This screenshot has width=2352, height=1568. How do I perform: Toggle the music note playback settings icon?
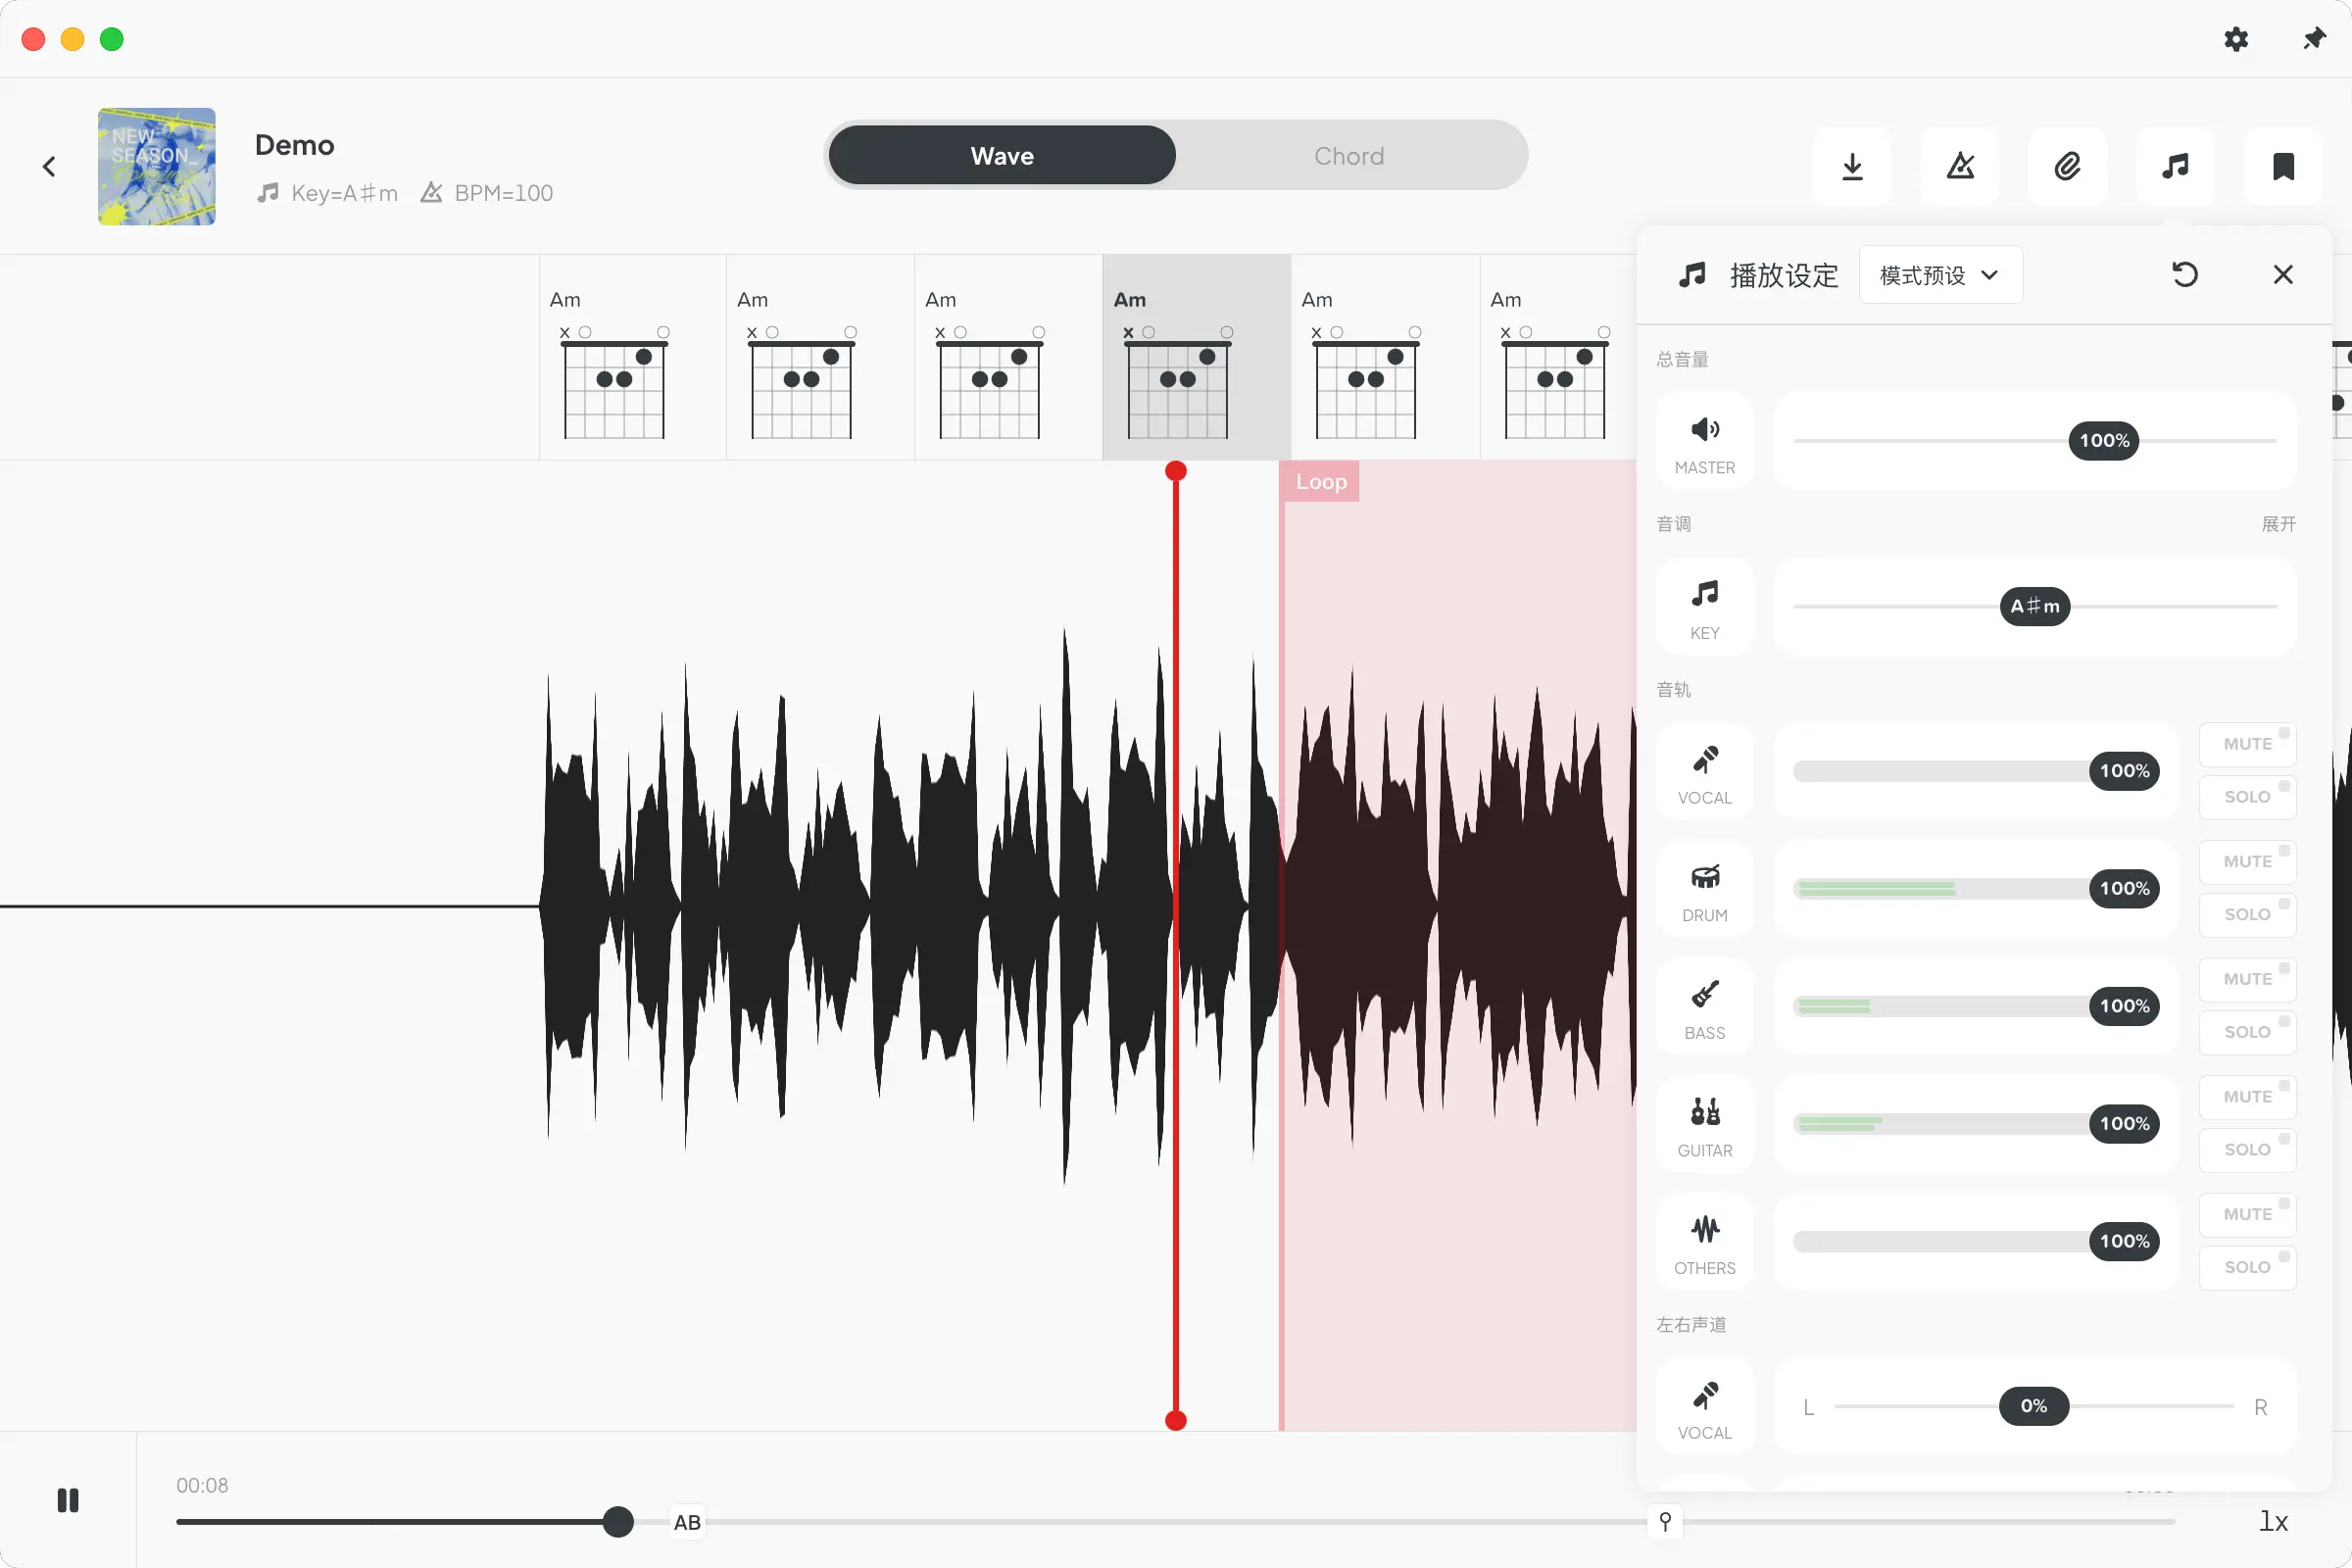[2175, 166]
